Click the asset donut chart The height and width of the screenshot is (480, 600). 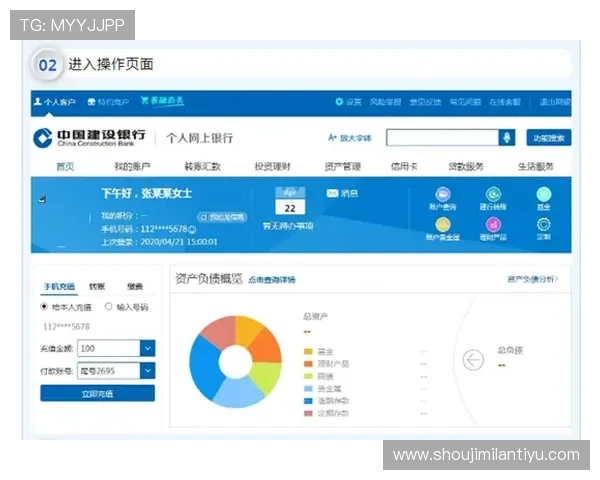click(x=235, y=362)
